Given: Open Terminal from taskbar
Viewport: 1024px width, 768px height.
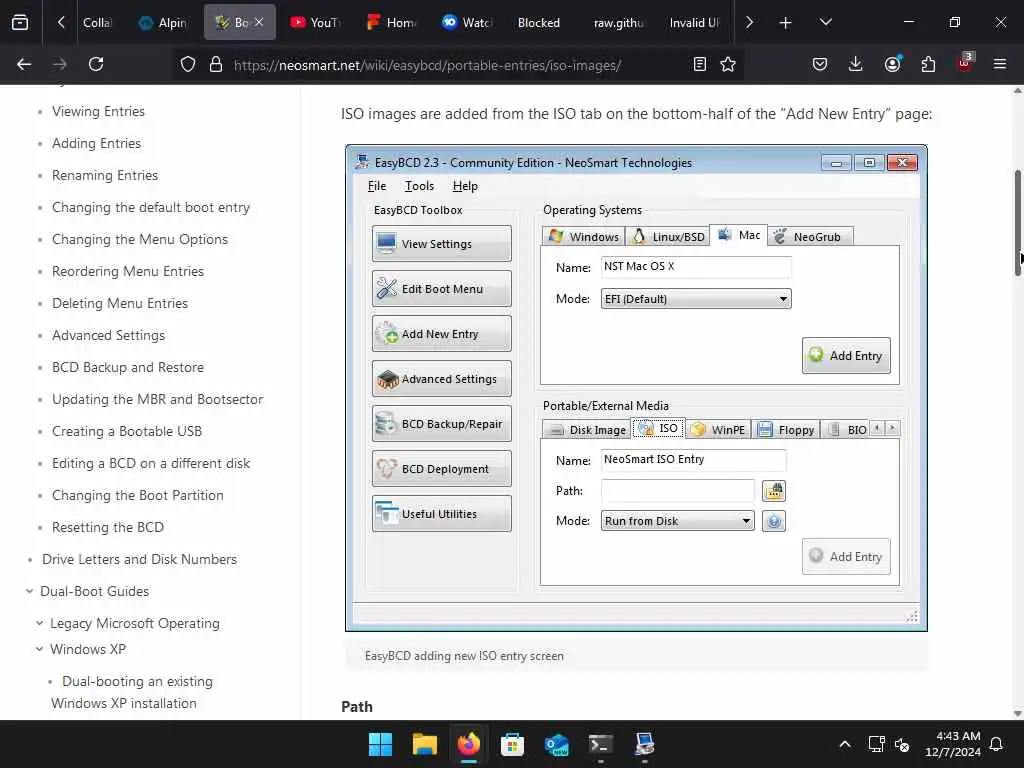Looking at the screenshot, I should [600, 744].
